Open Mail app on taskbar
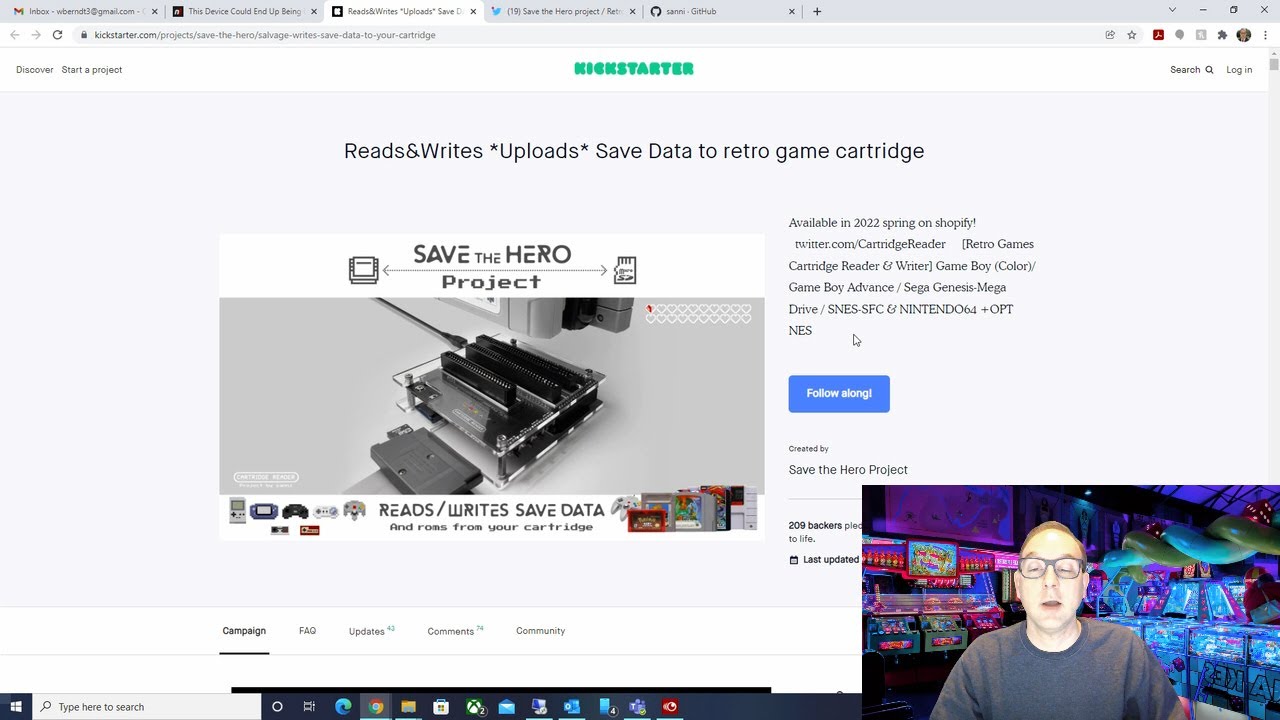The image size is (1280, 720). coord(507,707)
